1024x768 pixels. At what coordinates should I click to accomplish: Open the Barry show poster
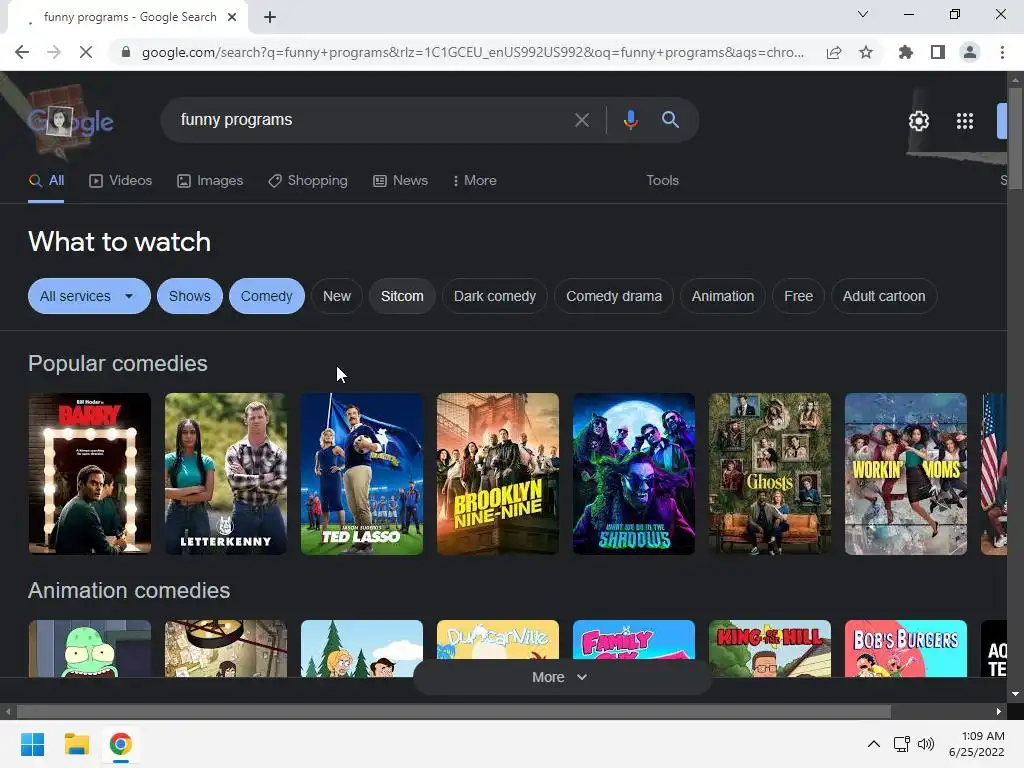point(90,474)
